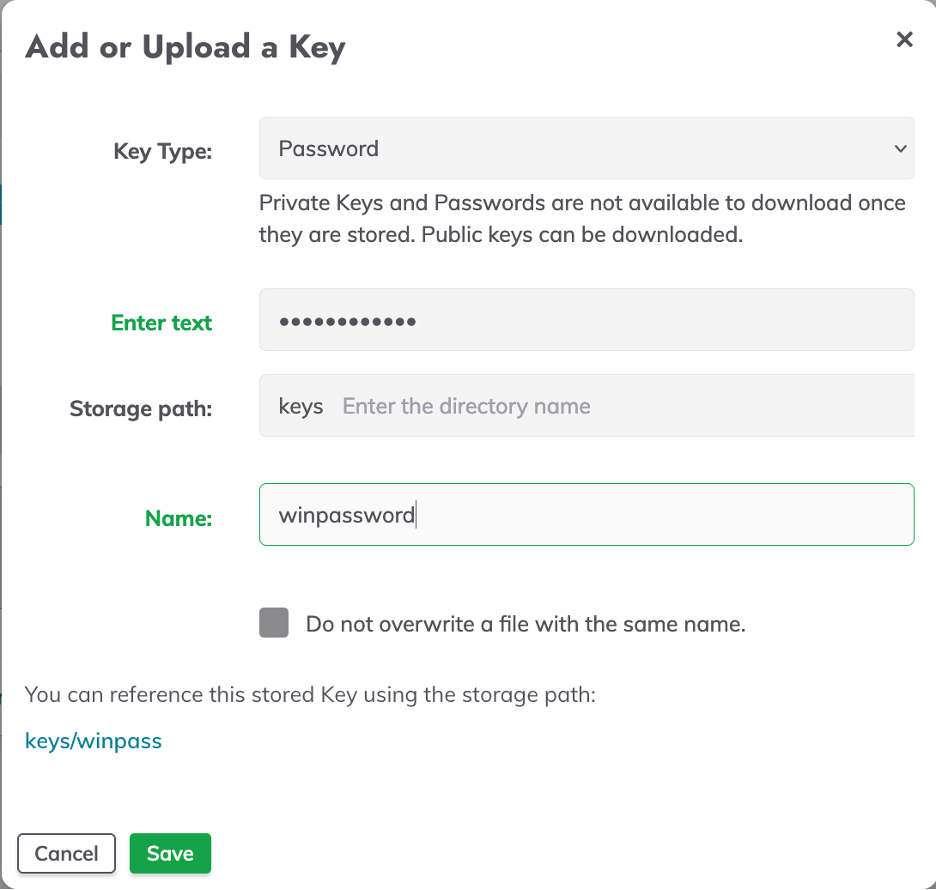Viewport: 936px width, 890px height.
Task: Click the Private Keys and Passwords help text
Action: 582,219
